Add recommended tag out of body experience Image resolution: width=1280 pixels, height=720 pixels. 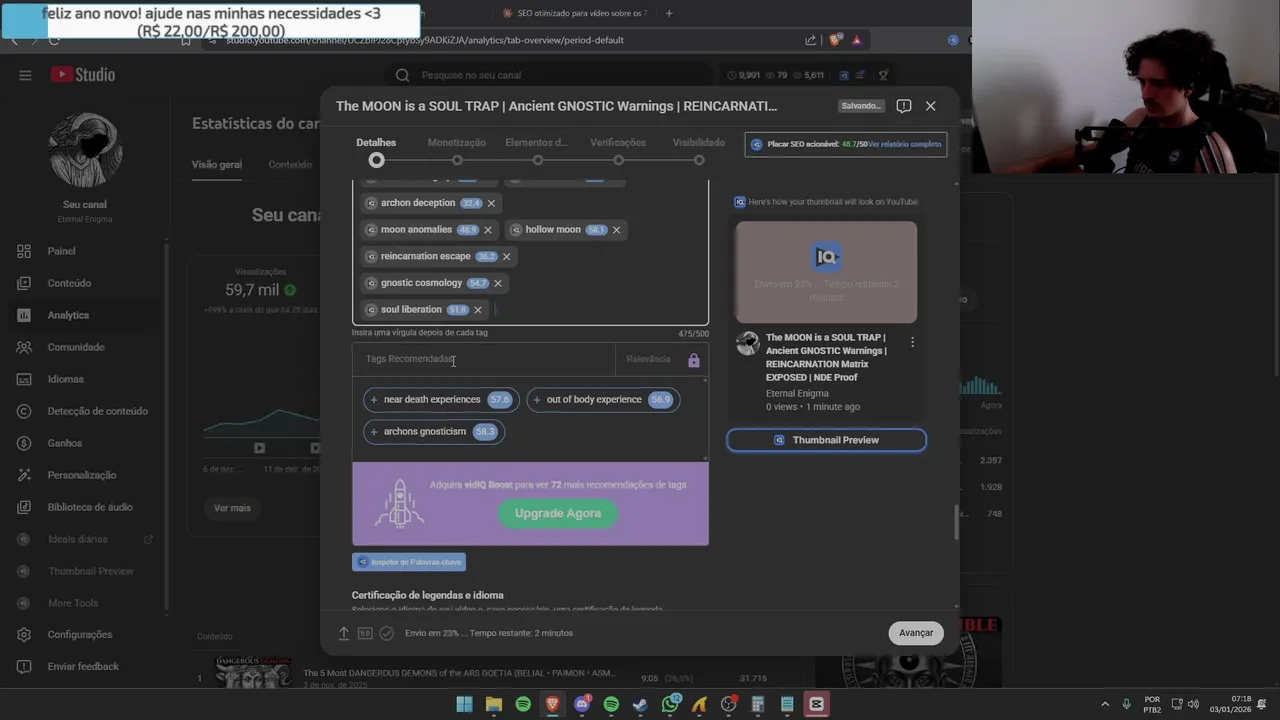(x=602, y=399)
